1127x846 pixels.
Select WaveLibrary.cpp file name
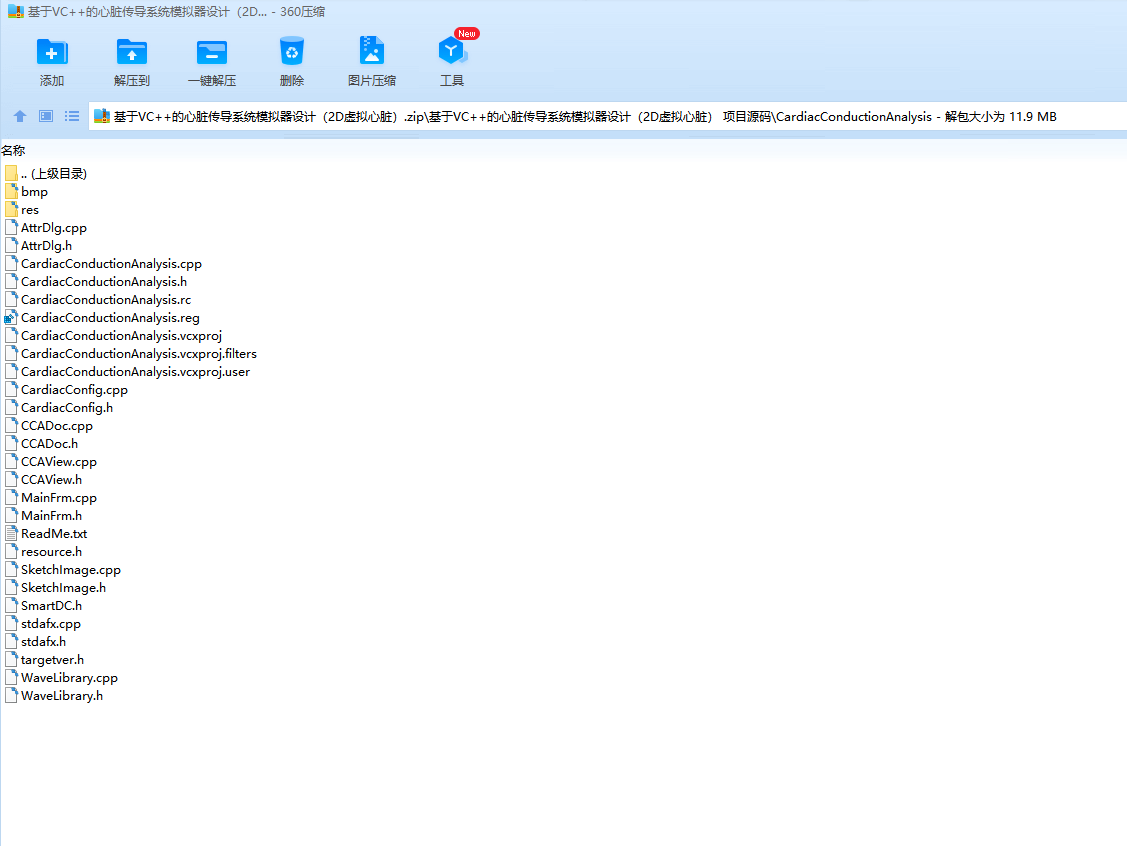(x=69, y=677)
